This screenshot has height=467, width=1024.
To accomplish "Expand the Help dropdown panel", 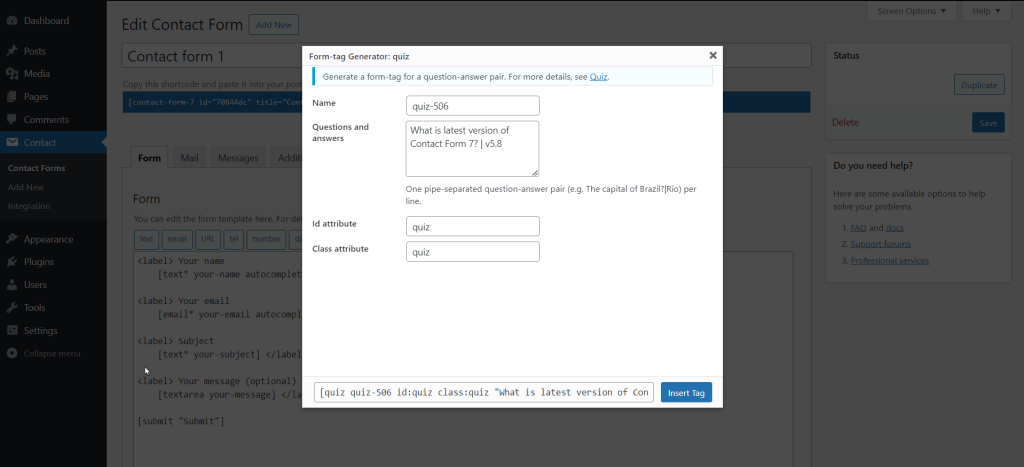I will point(988,11).
